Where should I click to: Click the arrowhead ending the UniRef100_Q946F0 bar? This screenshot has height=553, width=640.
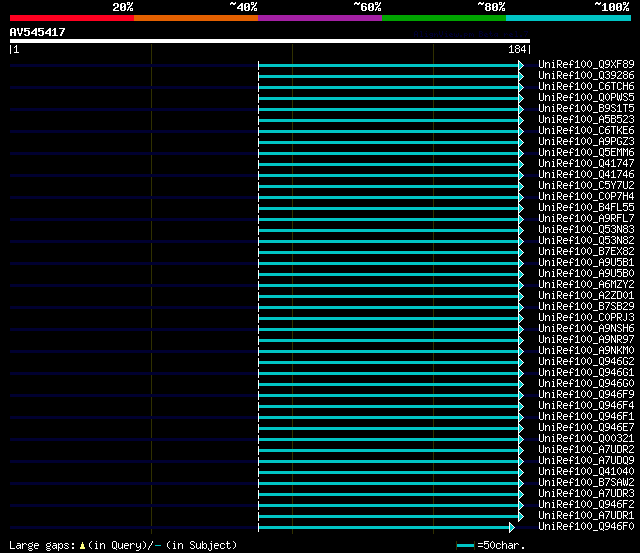point(512,528)
